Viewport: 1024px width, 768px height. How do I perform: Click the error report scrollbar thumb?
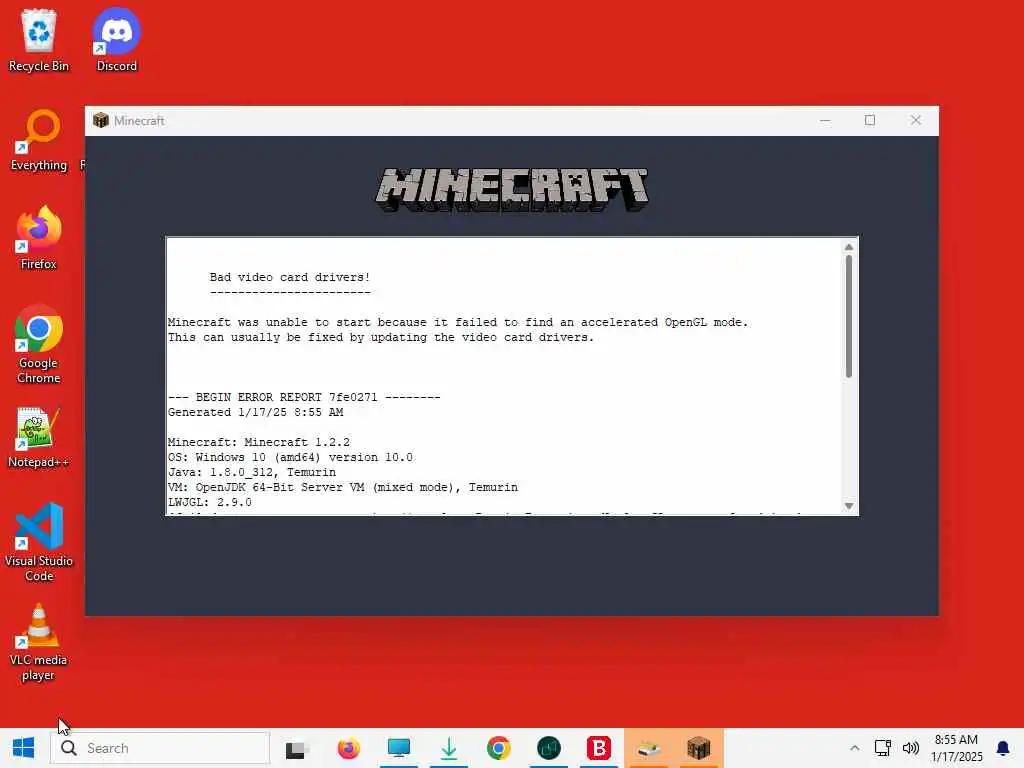(848, 316)
